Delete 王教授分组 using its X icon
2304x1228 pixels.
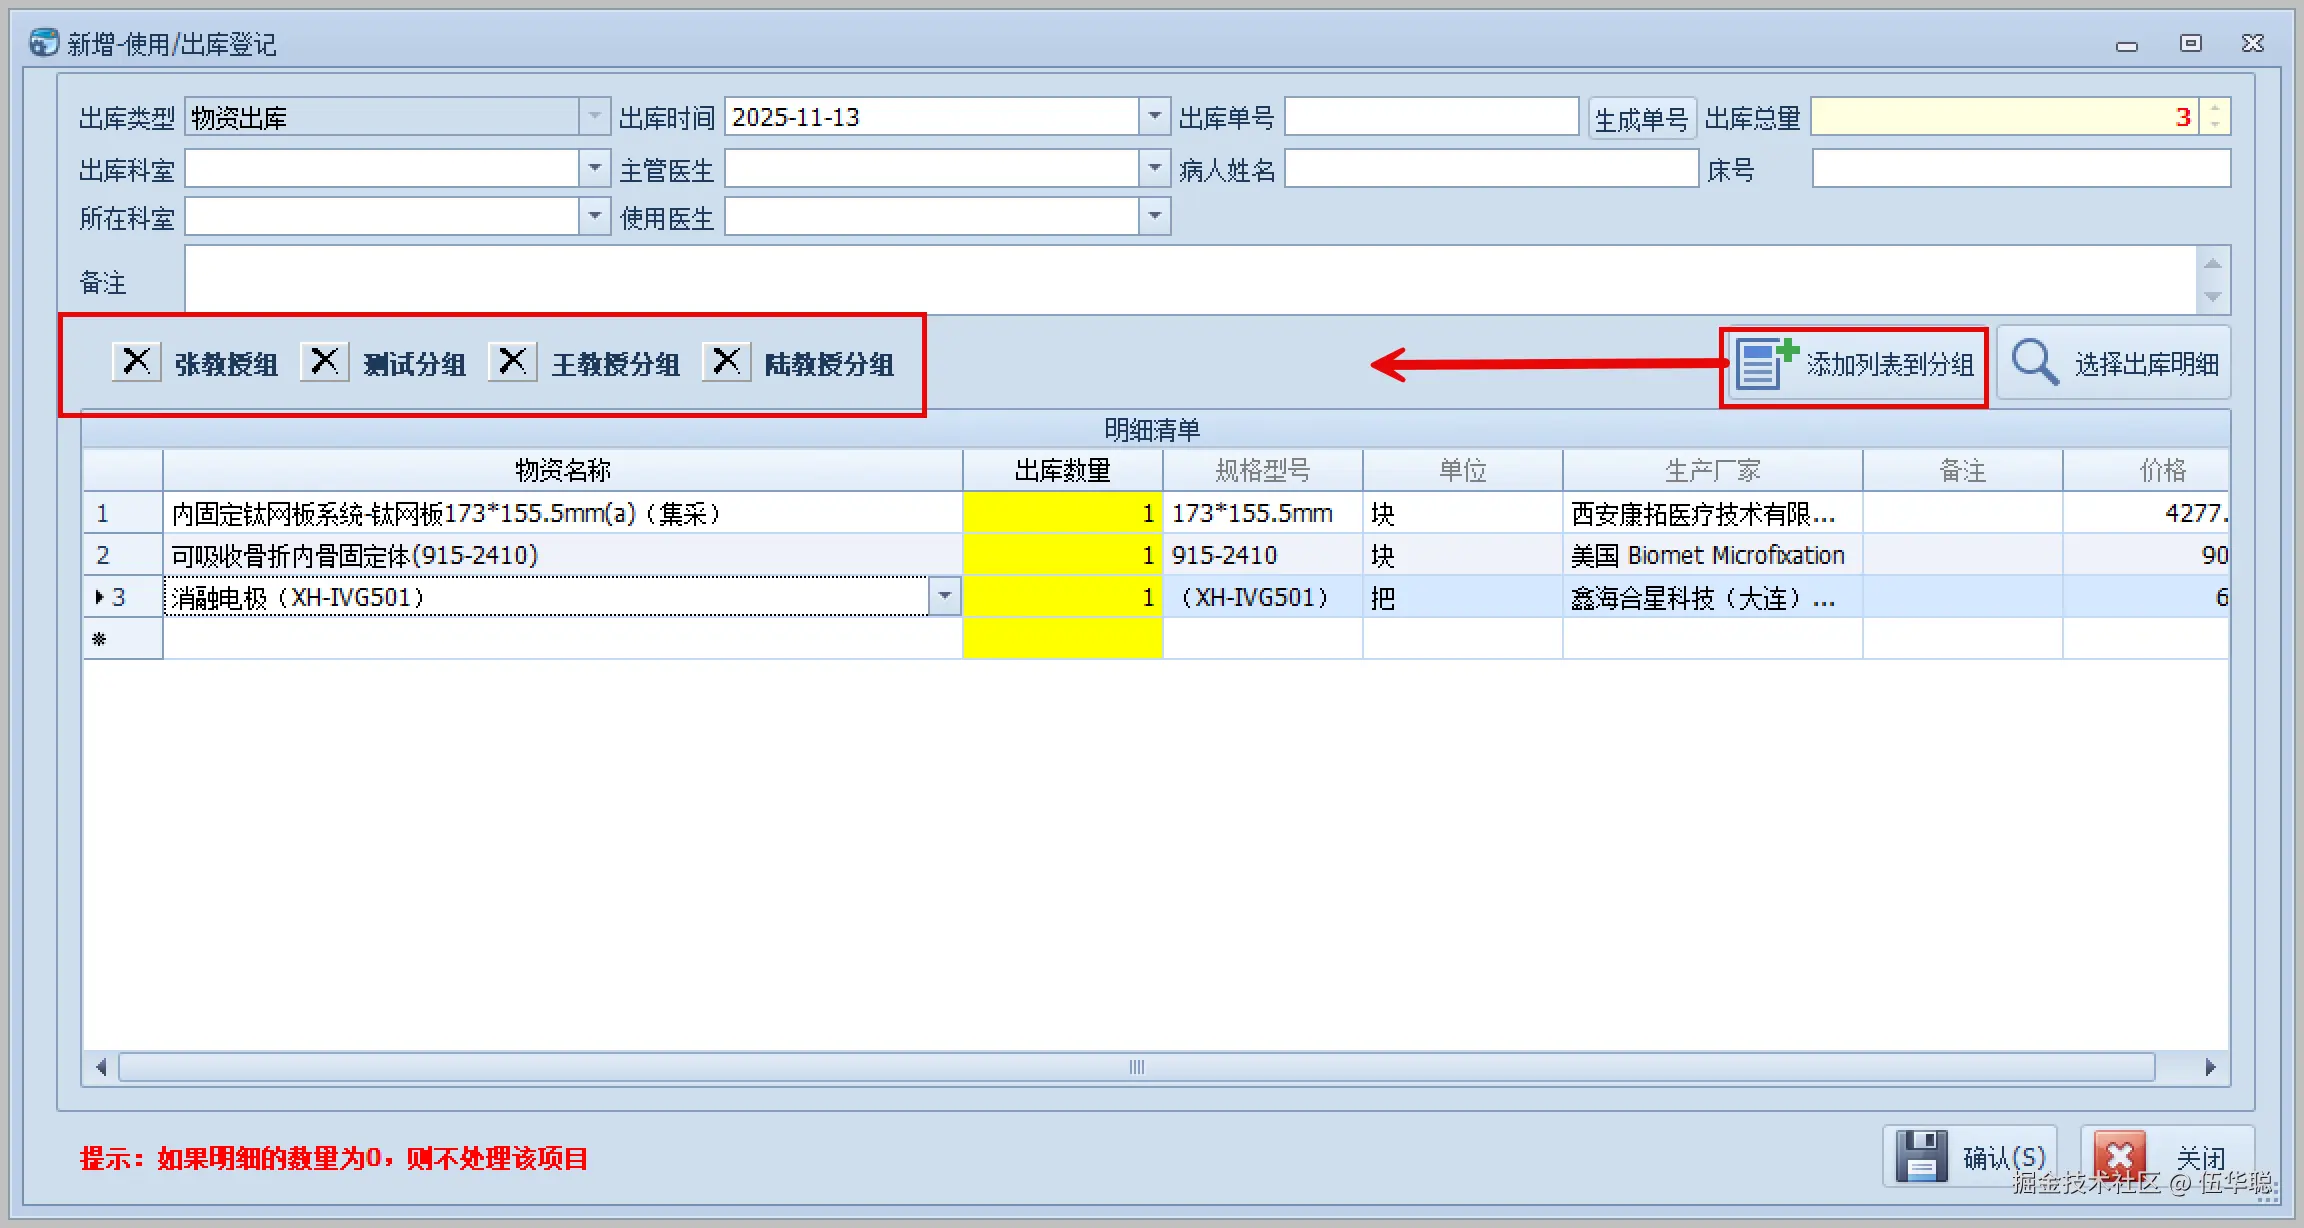[512, 361]
